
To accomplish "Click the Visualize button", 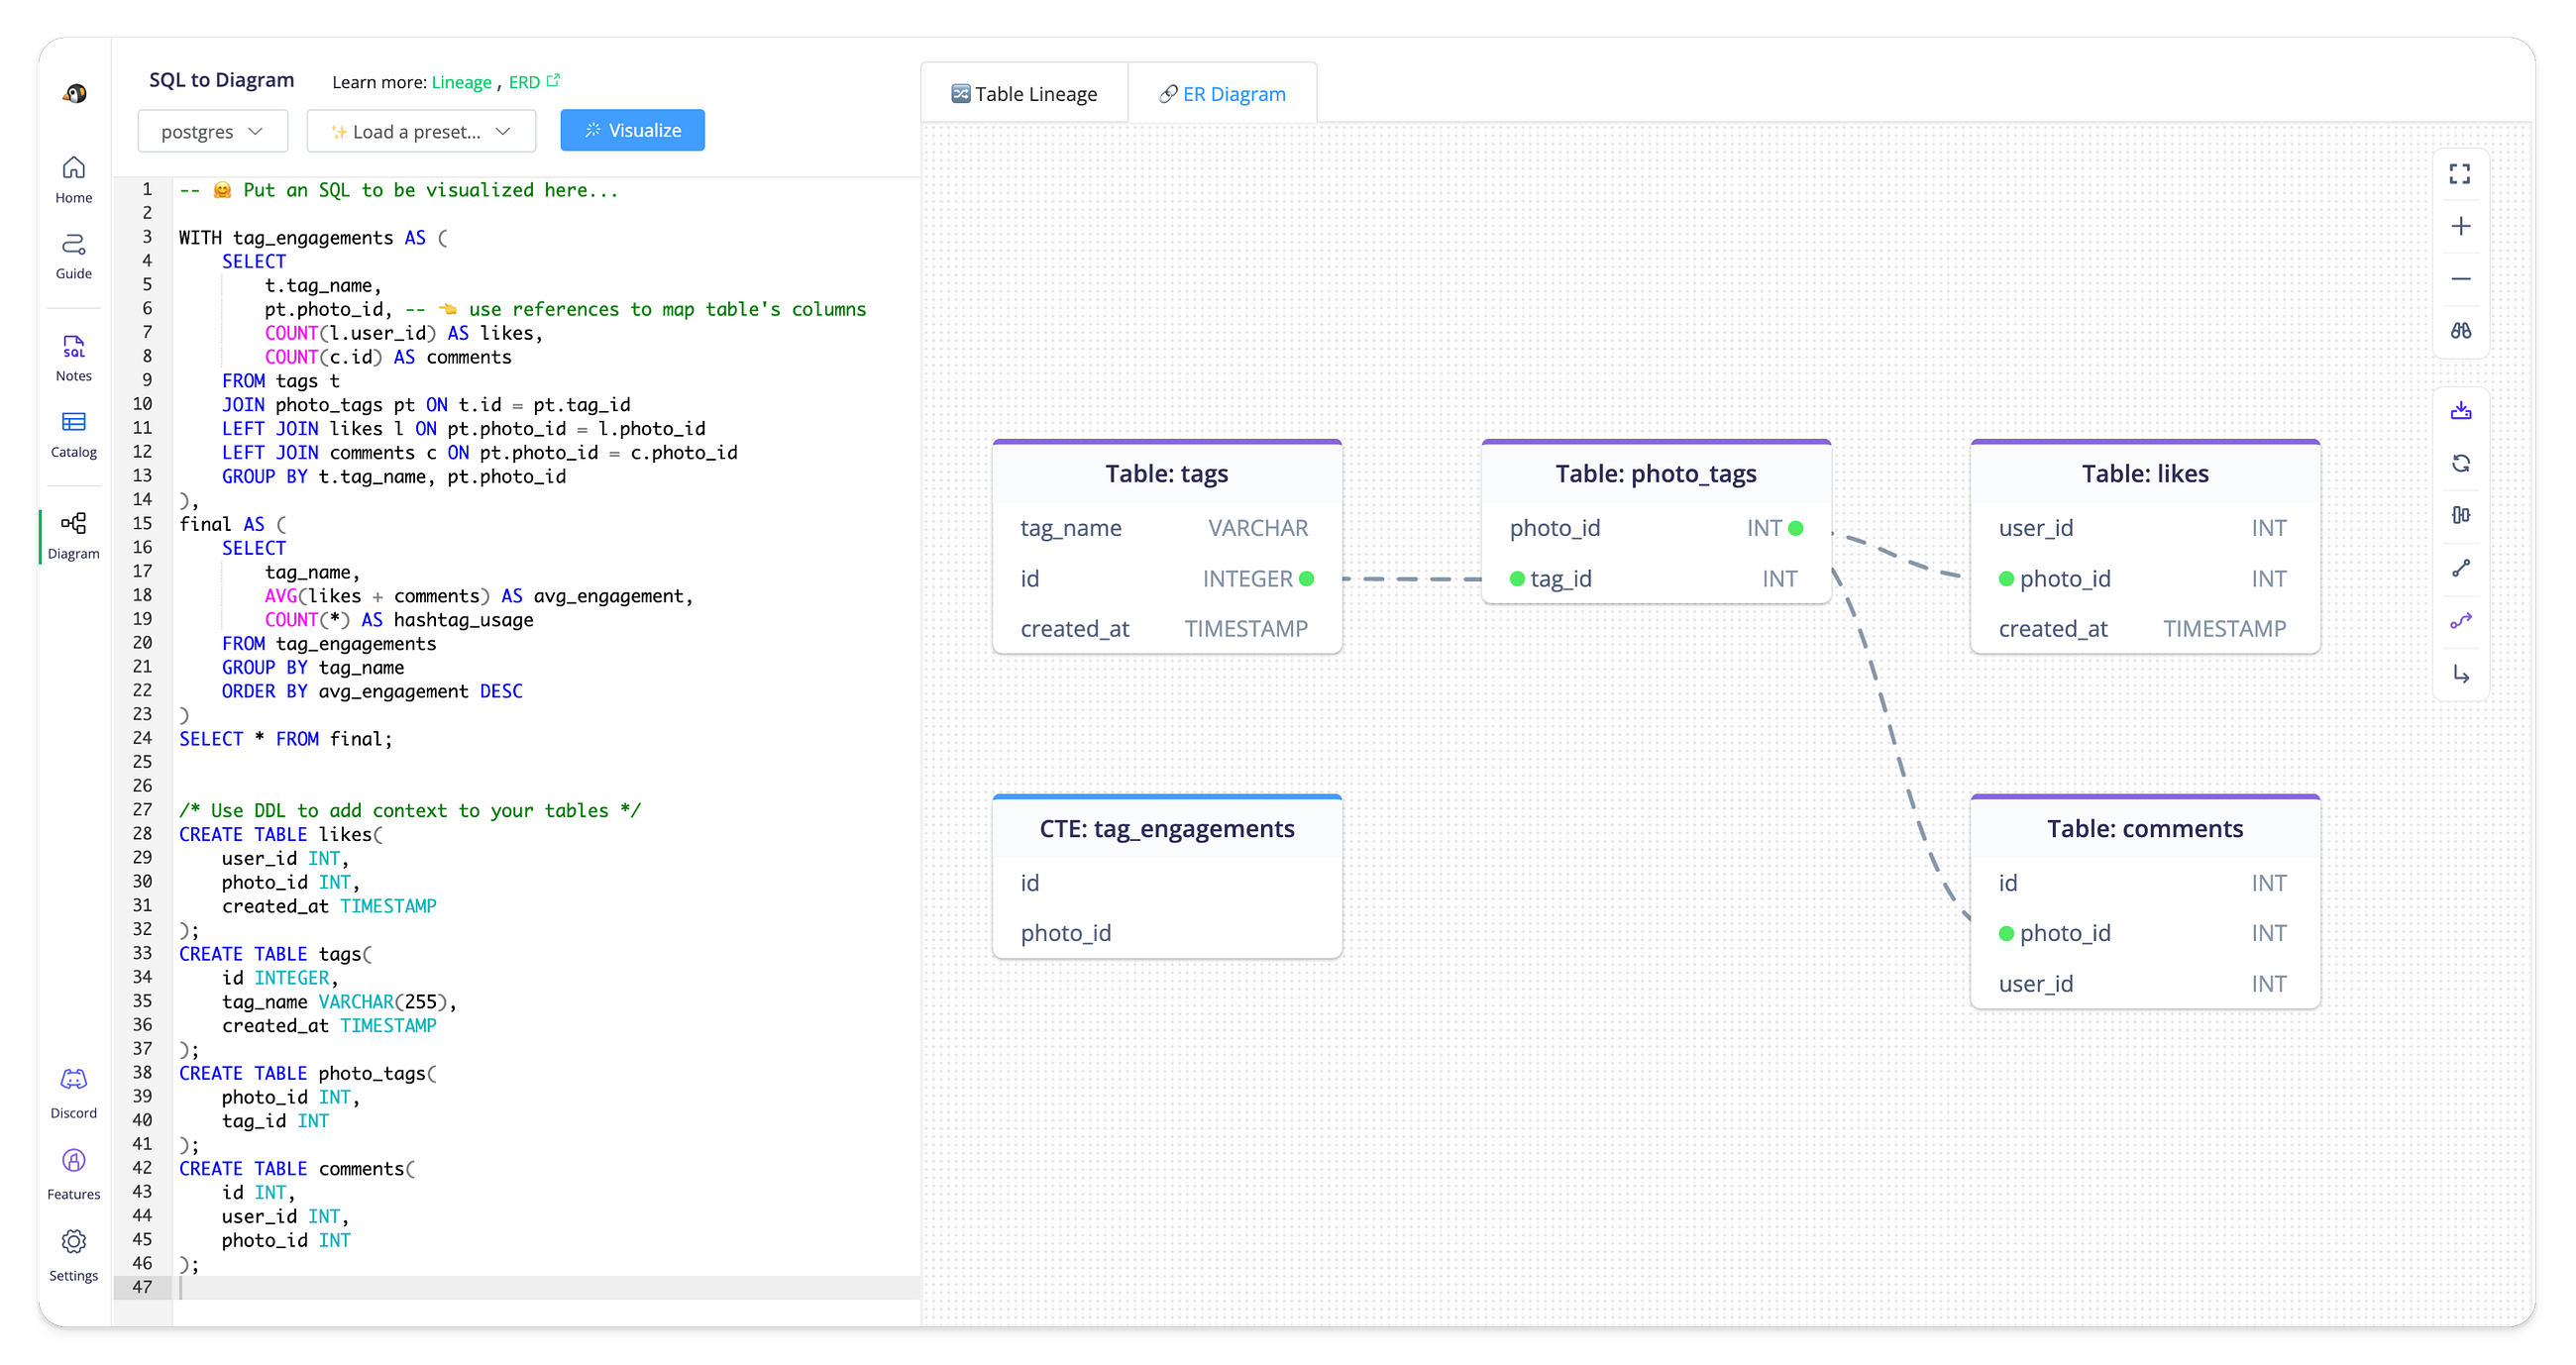I will 632,130.
